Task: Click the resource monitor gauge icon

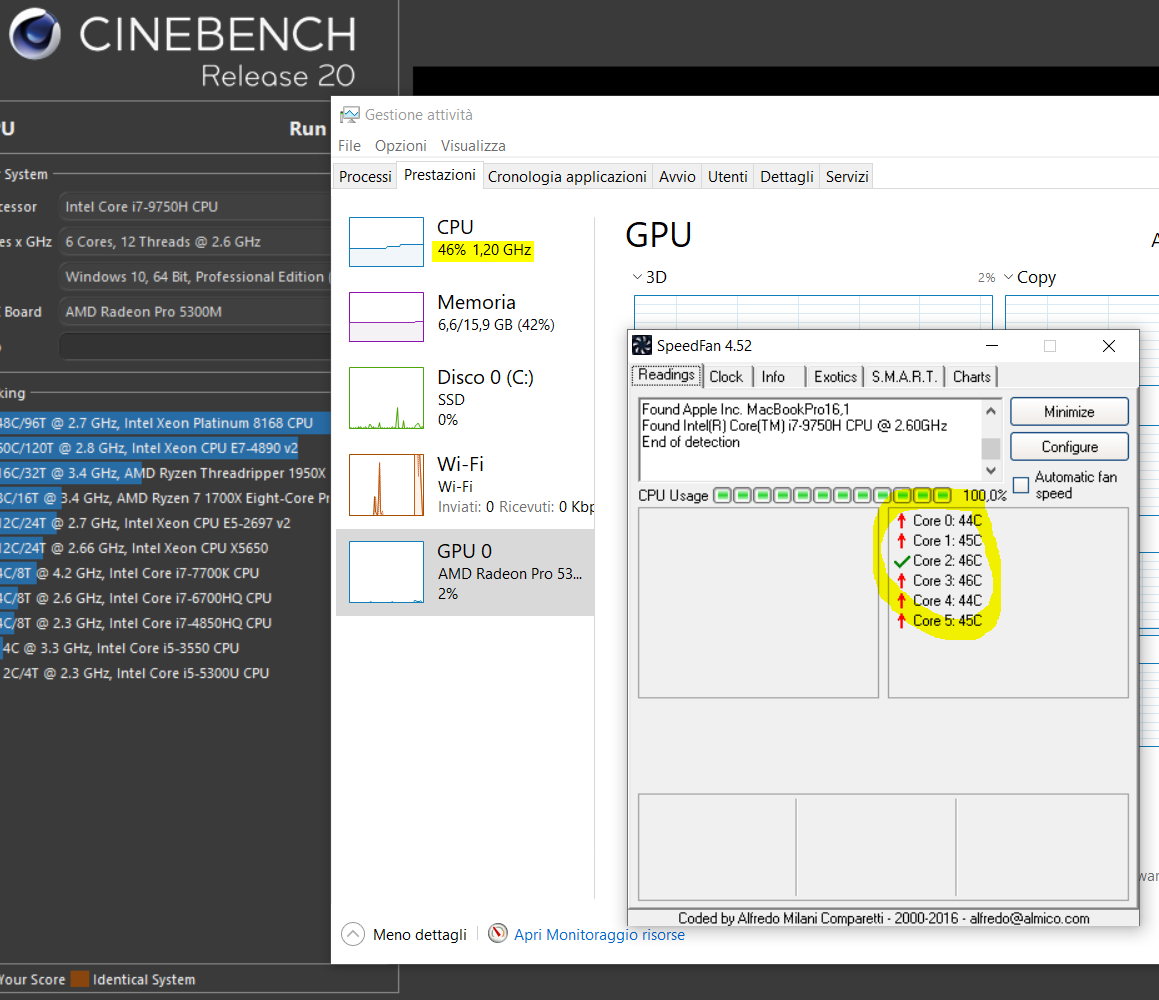Action: (x=498, y=933)
